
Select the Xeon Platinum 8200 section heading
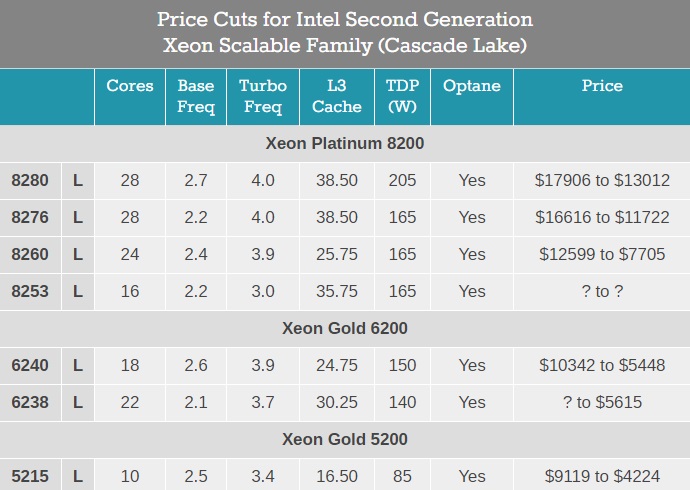[x=345, y=143]
